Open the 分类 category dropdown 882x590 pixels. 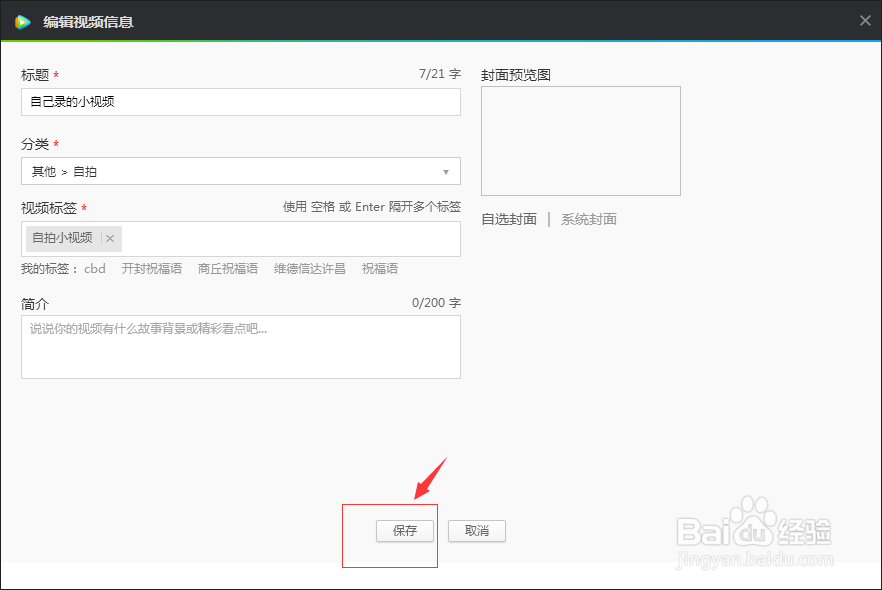[x=240, y=171]
